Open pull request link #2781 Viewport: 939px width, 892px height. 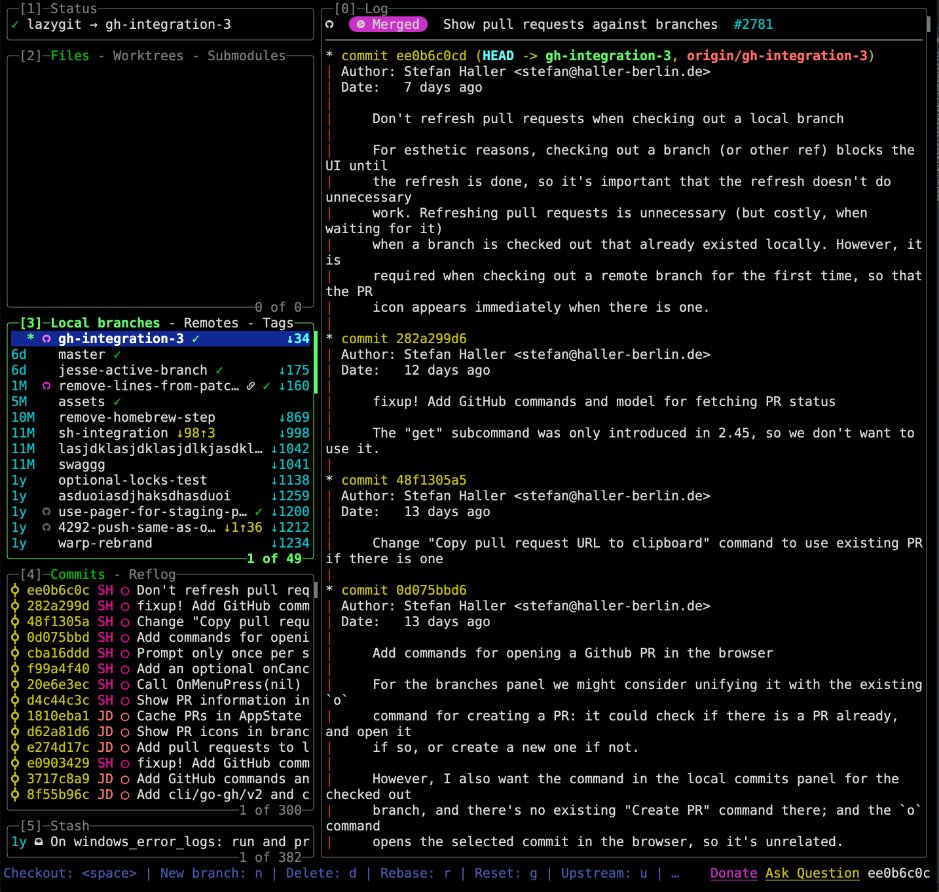click(x=753, y=25)
